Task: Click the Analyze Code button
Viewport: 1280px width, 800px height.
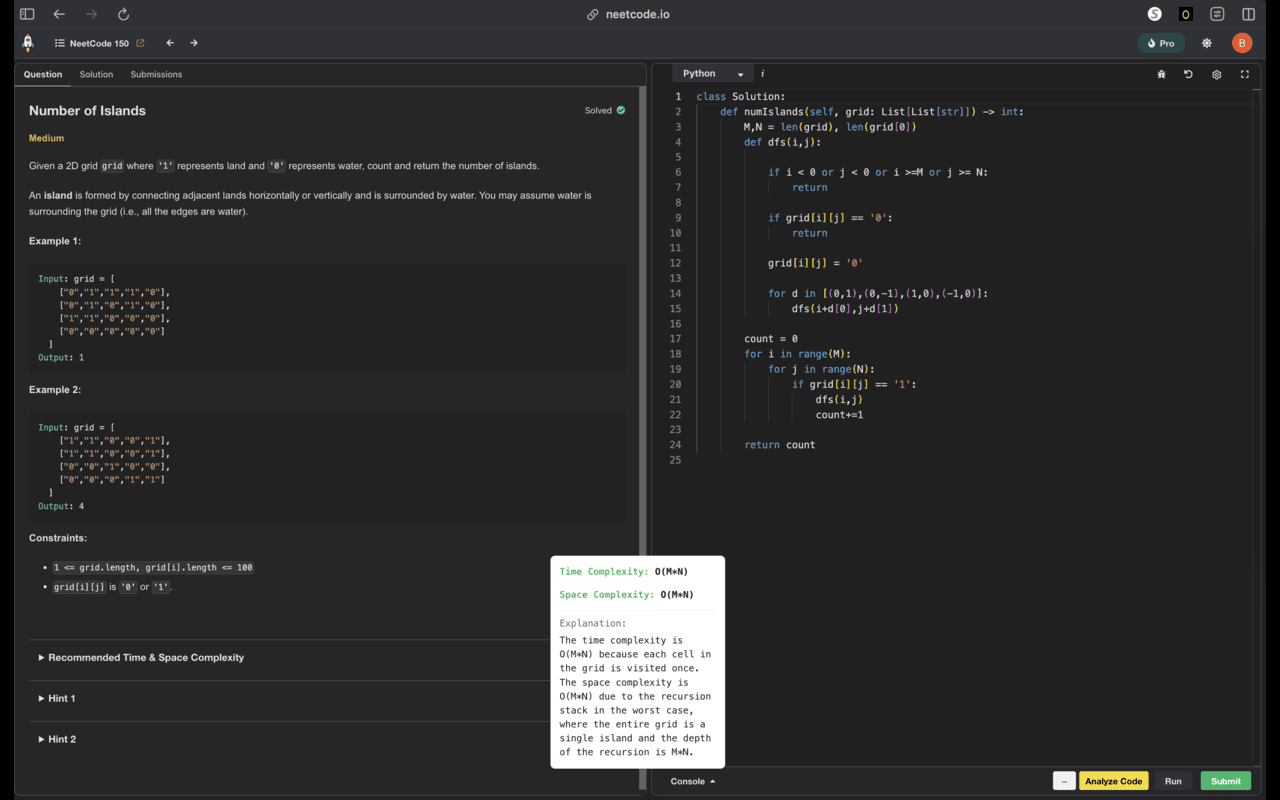Action: pos(1114,781)
